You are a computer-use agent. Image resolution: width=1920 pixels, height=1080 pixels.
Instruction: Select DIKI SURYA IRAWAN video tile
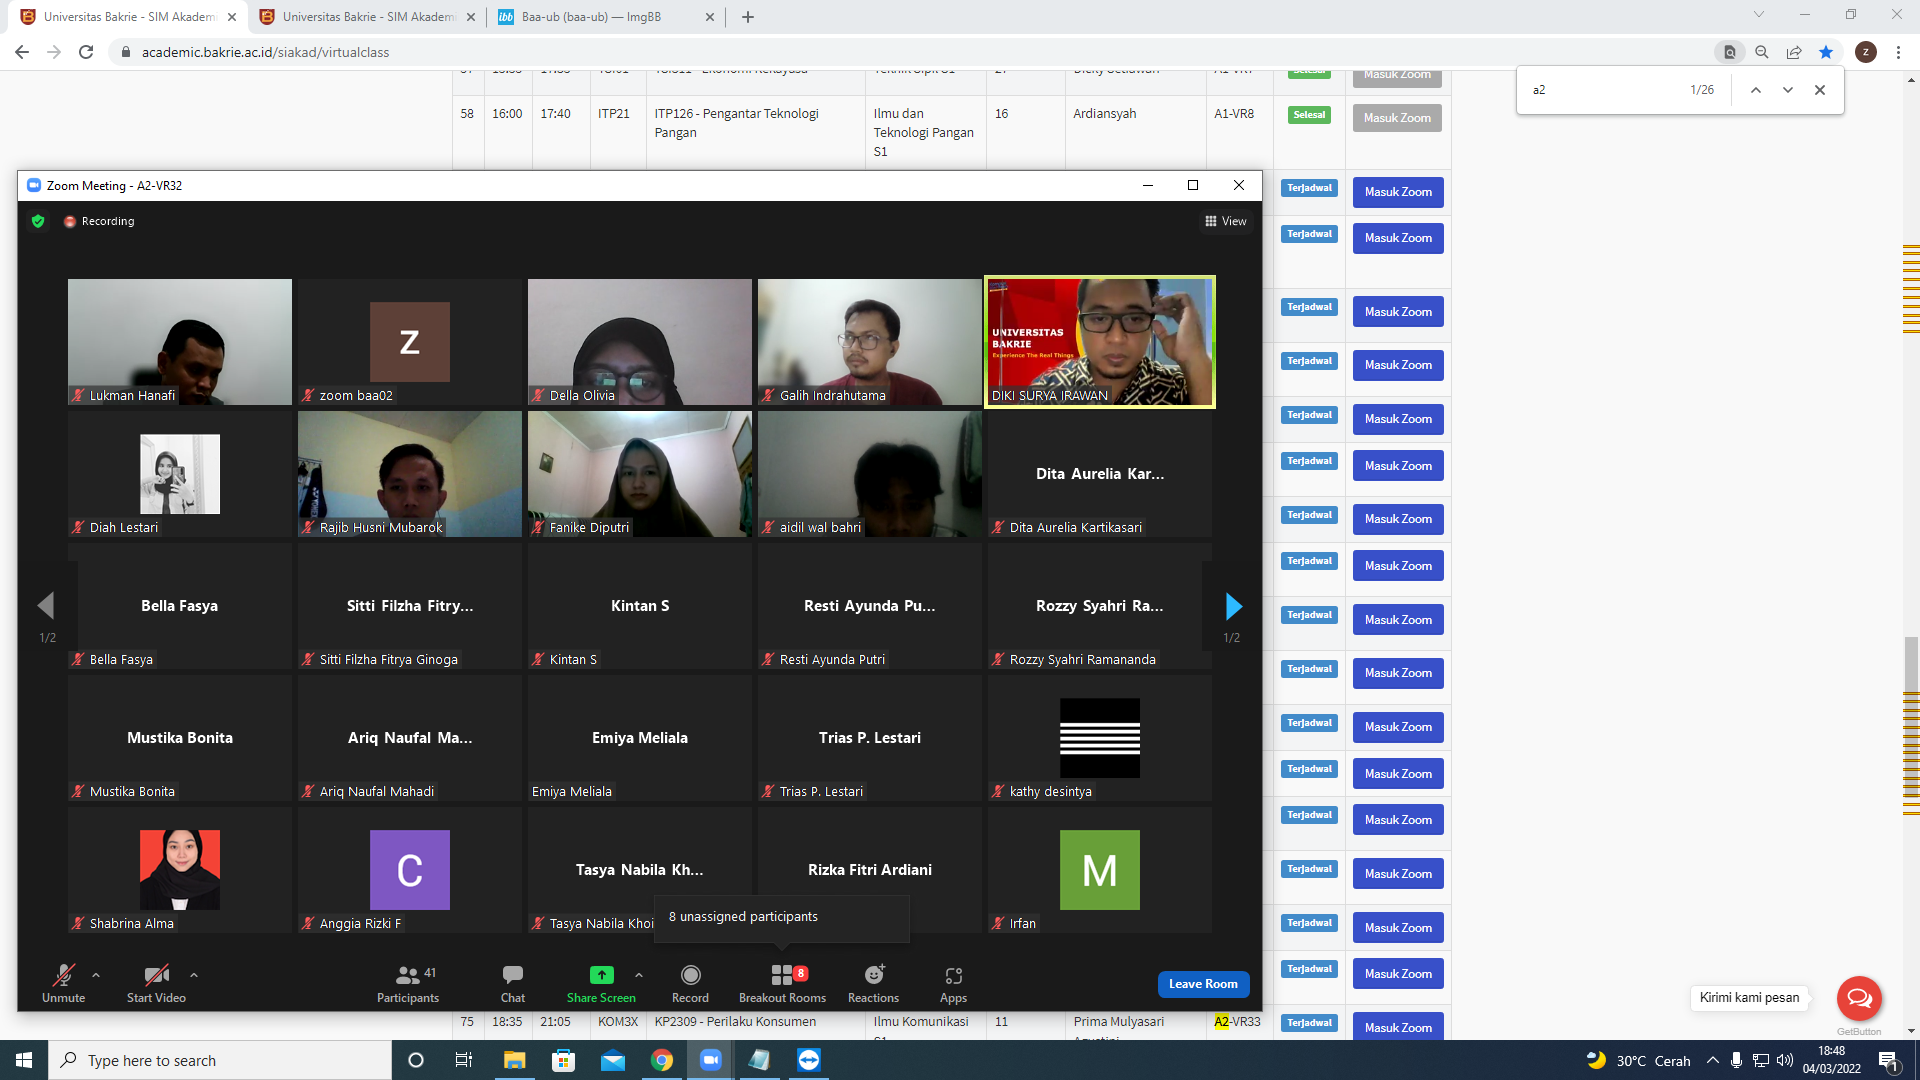pos(1100,342)
